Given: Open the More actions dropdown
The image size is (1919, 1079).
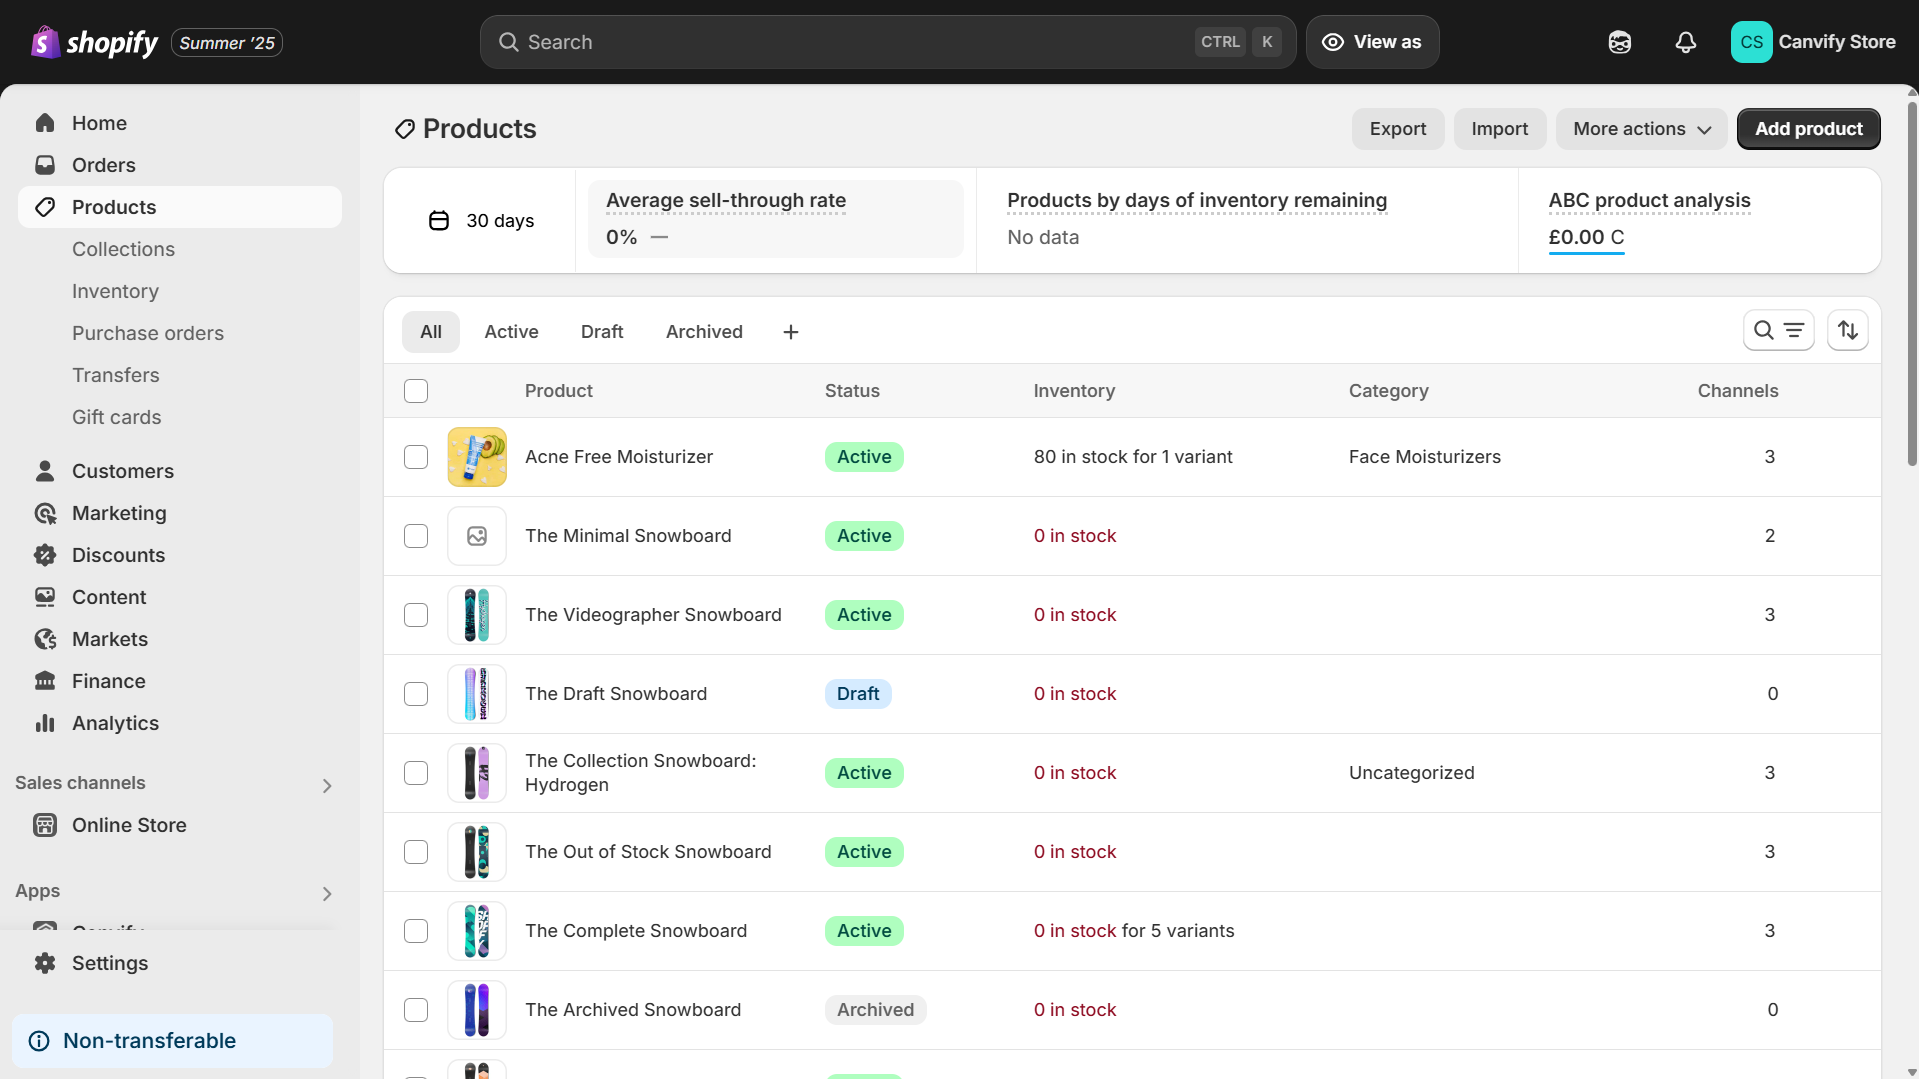Looking at the screenshot, I should click(1641, 129).
